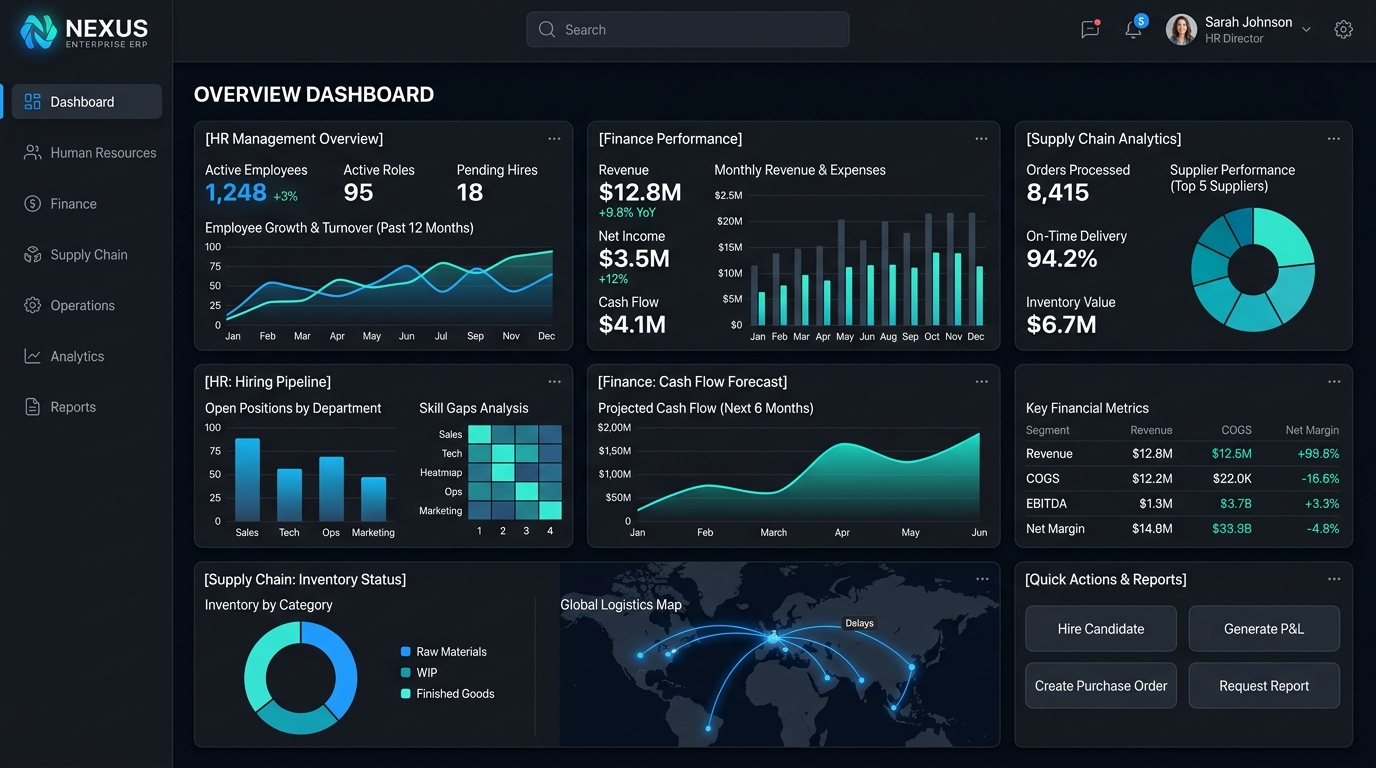Viewport: 1376px width, 768px height.
Task: Open Inventory Status card options menu
Action: pyautogui.click(x=982, y=579)
